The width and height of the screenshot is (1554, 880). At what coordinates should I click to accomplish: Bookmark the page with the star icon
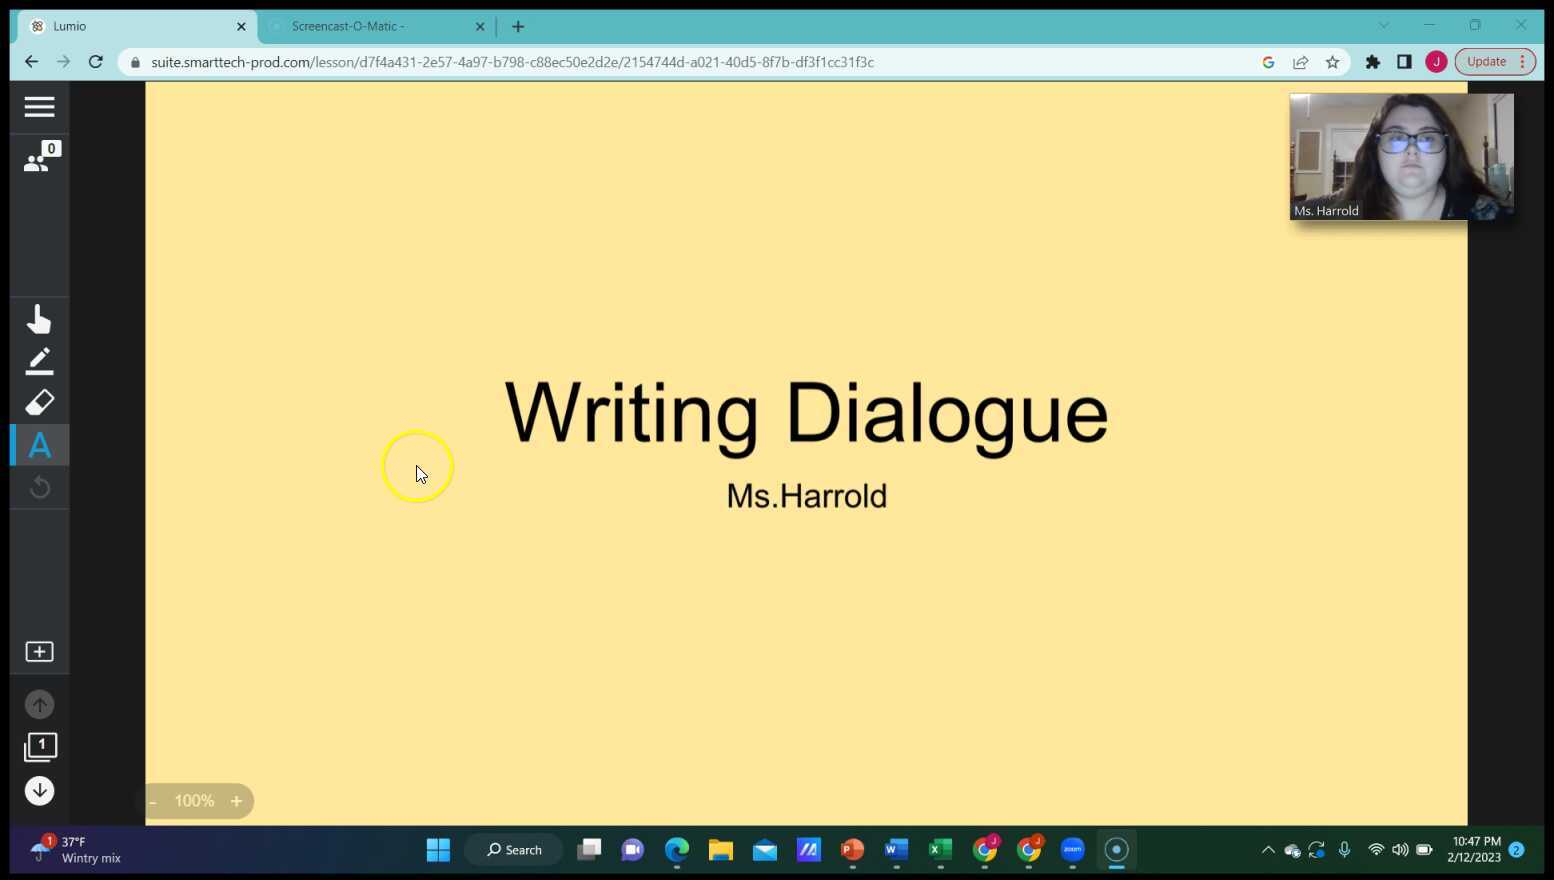click(1331, 61)
